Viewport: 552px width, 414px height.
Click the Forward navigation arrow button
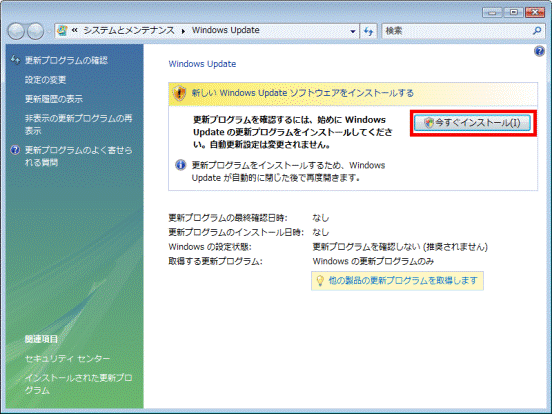[36, 31]
